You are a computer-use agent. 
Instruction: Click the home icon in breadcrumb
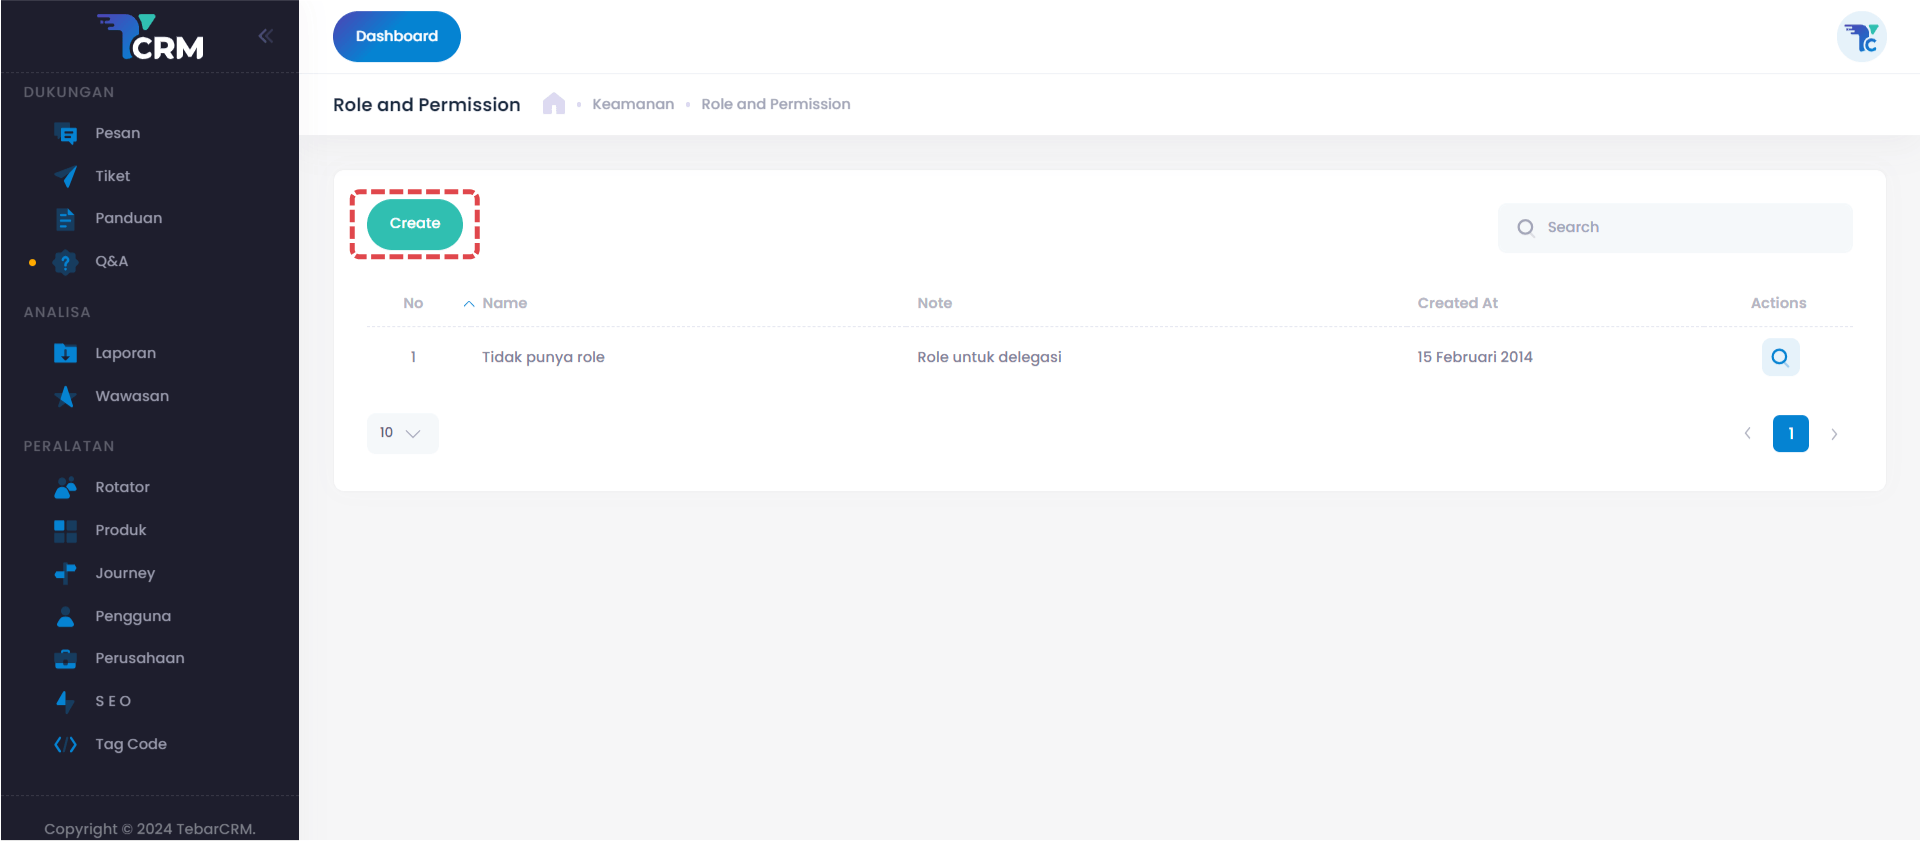pyautogui.click(x=554, y=104)
